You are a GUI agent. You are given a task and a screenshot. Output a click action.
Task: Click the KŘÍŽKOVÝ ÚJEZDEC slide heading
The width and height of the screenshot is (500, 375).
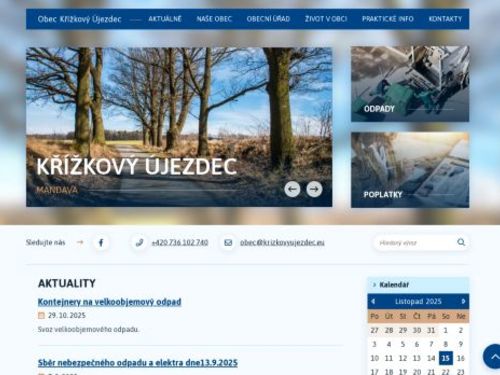click(137, 166)
